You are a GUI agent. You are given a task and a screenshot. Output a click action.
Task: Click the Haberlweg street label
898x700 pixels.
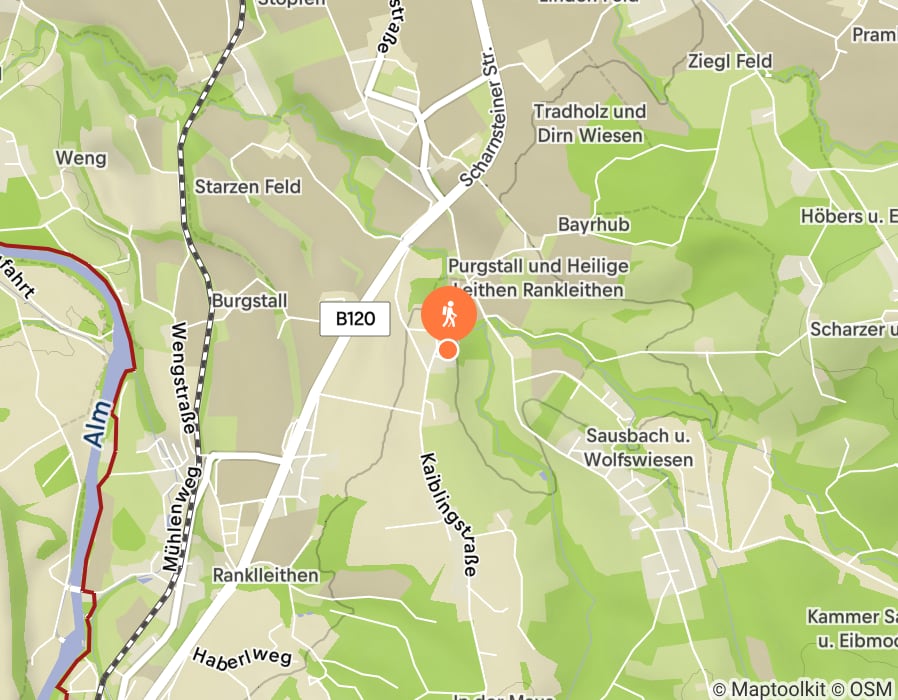242,659
